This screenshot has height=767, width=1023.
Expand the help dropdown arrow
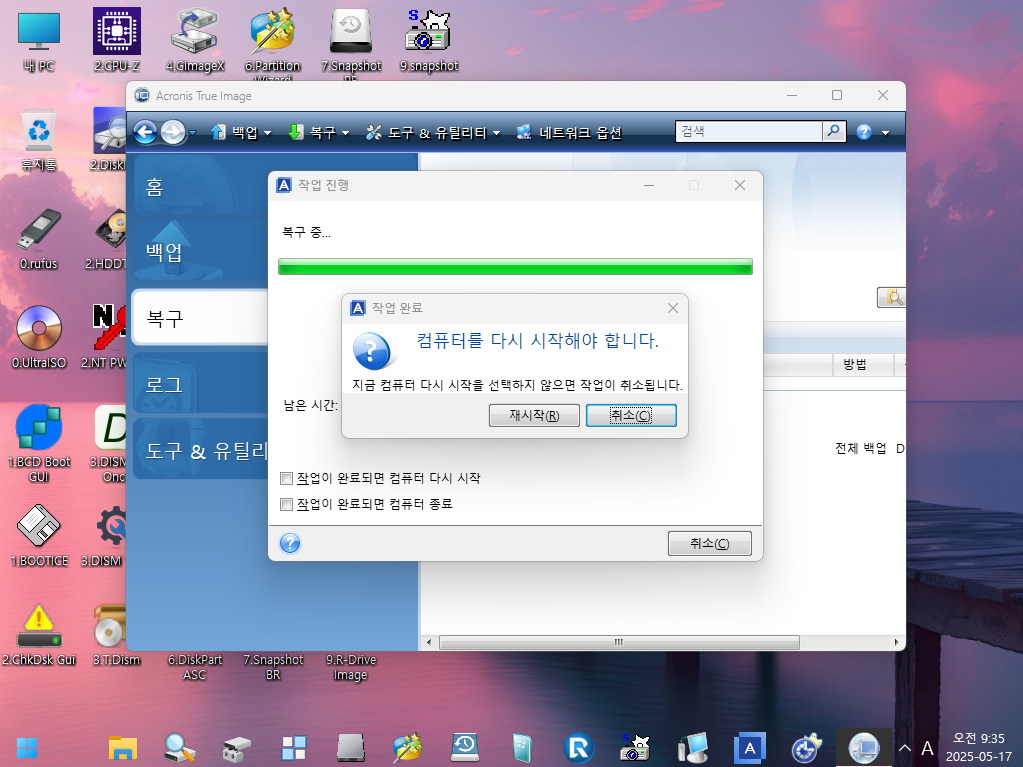pyautogui.click(x=885, y=133)
